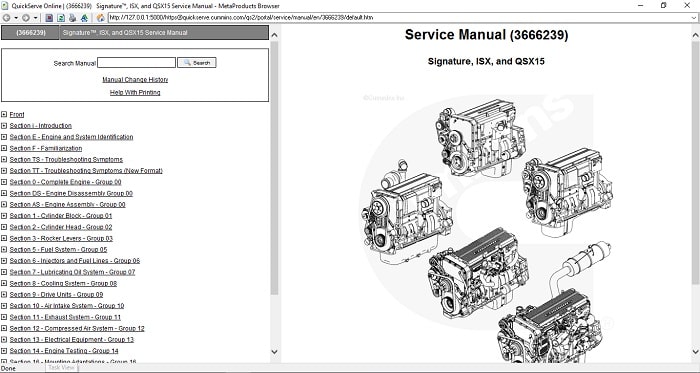Expand Section 10 - Air Intake System node
The width and height of the screenshot is (700, 373).
coord(4,306)
